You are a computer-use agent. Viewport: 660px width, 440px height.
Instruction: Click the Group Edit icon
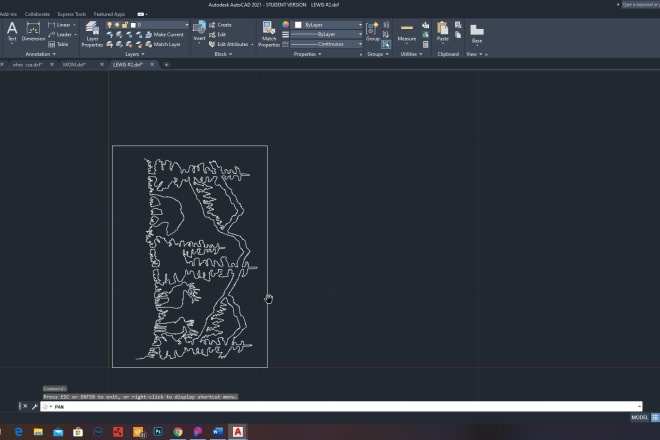click(386, 35)
